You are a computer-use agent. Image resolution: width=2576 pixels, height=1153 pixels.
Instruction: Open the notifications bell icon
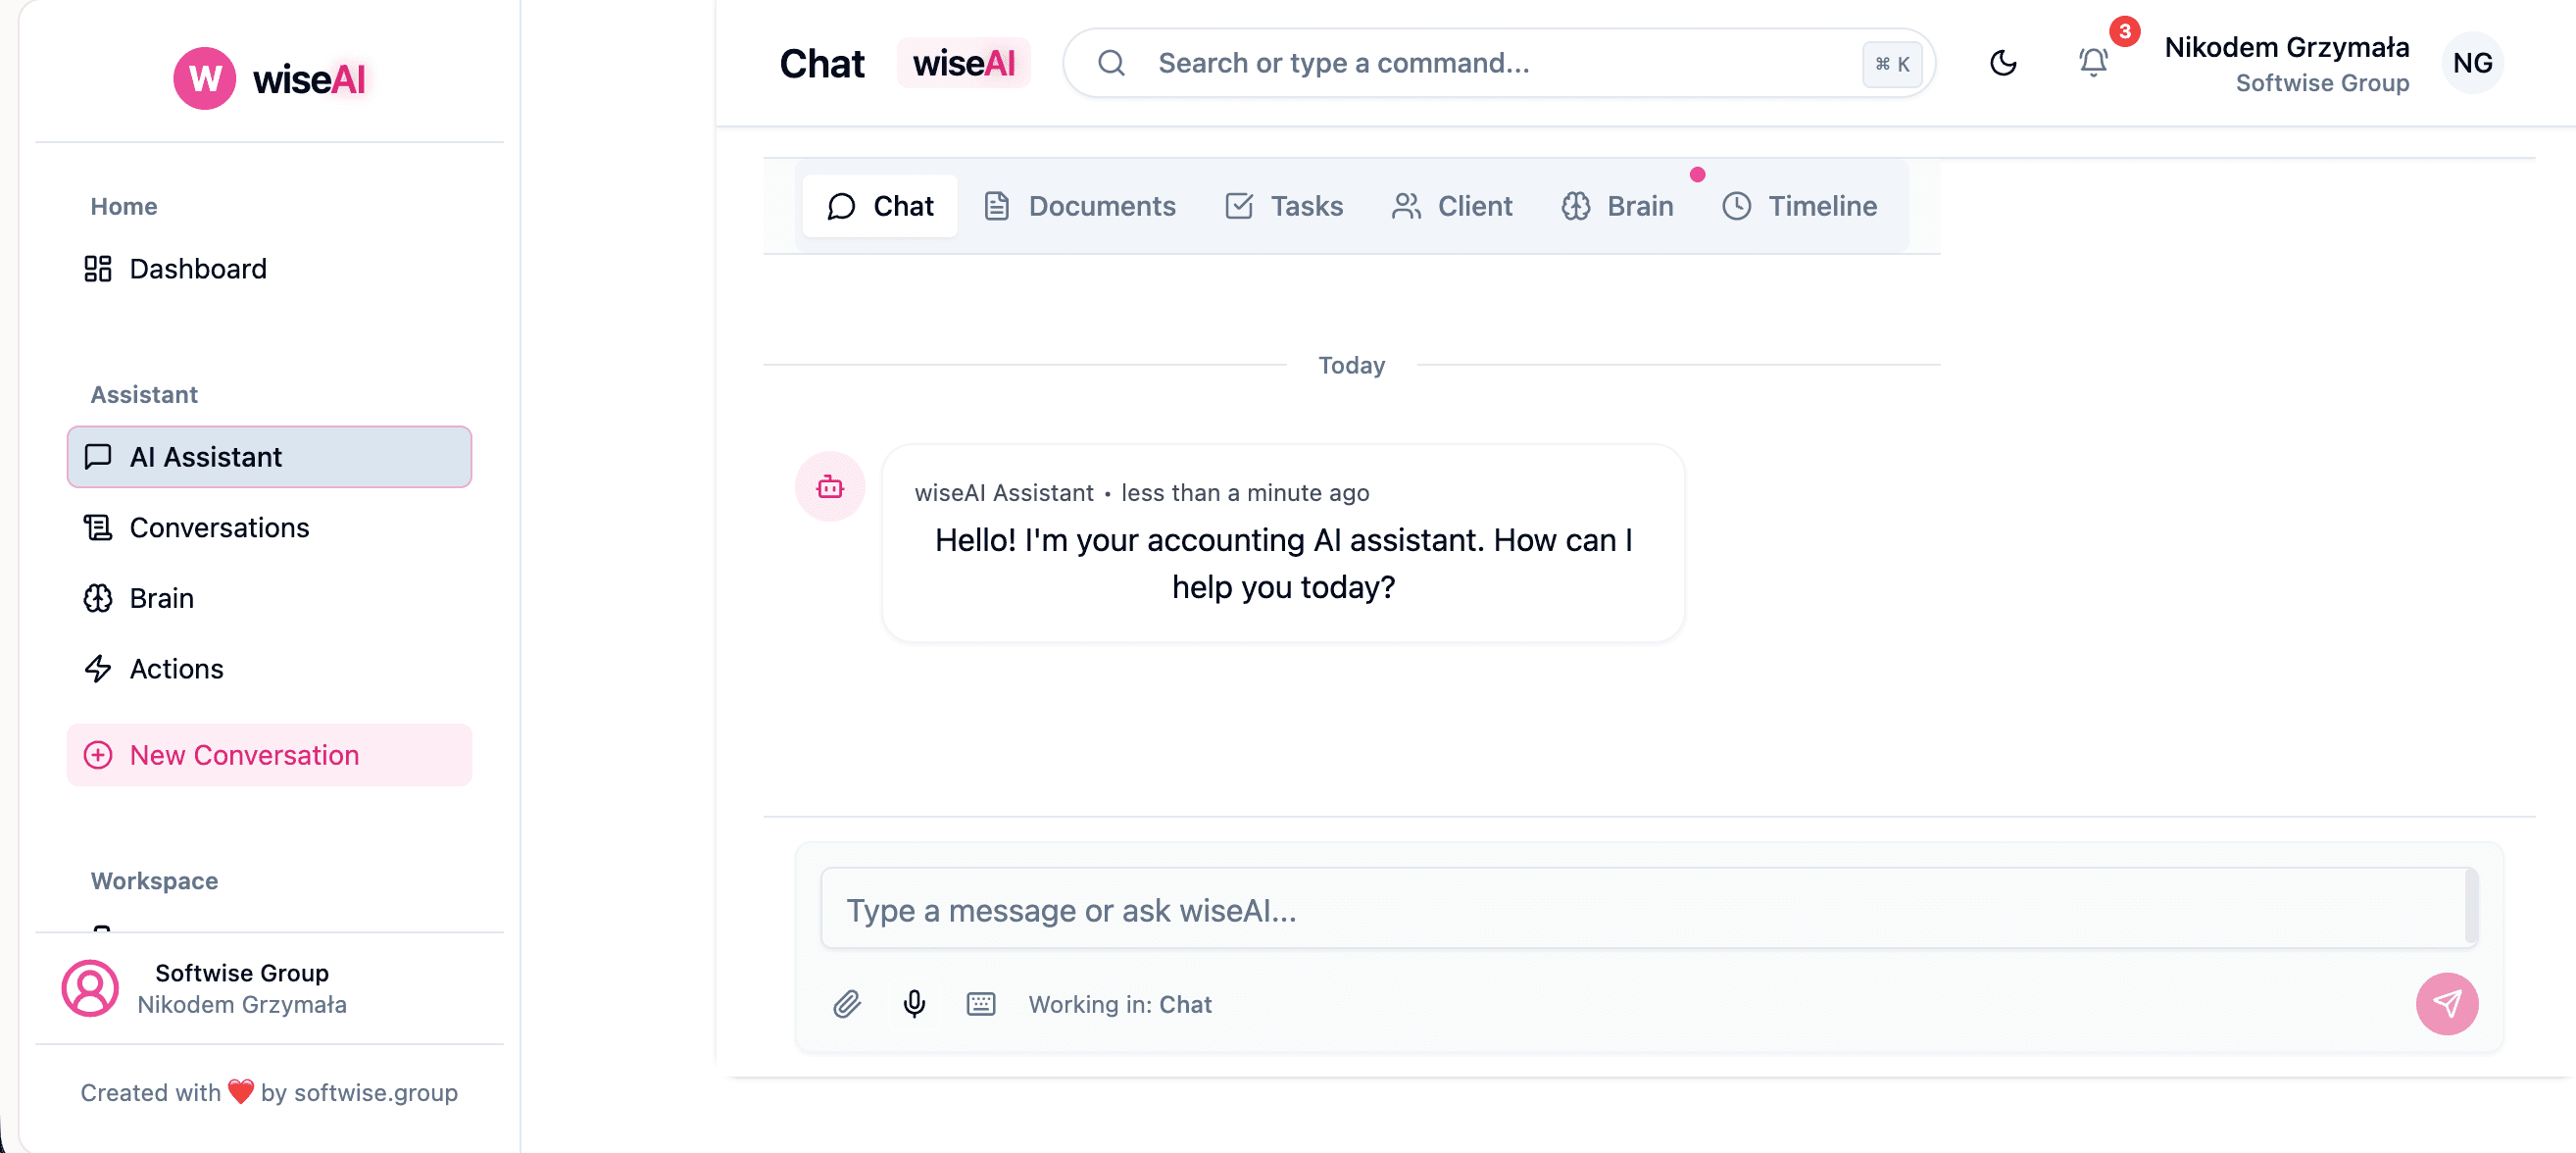pyautogui.click(x=2092, y=63)
